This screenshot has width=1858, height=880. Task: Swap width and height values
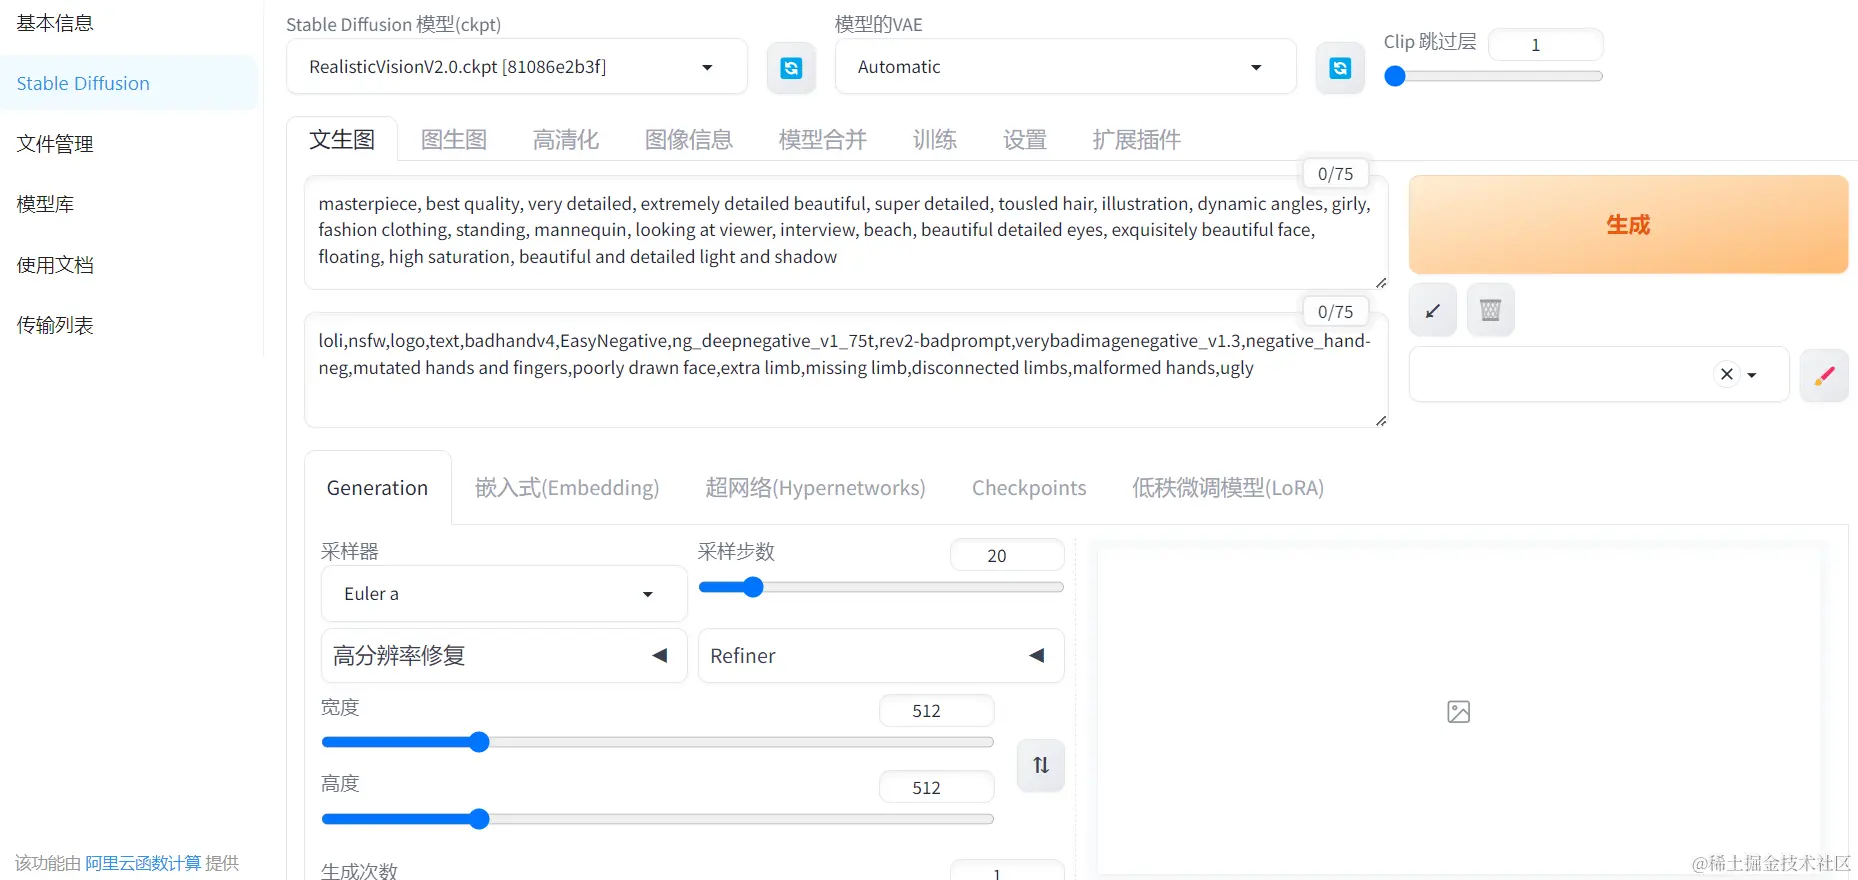tap(1041, 765)
